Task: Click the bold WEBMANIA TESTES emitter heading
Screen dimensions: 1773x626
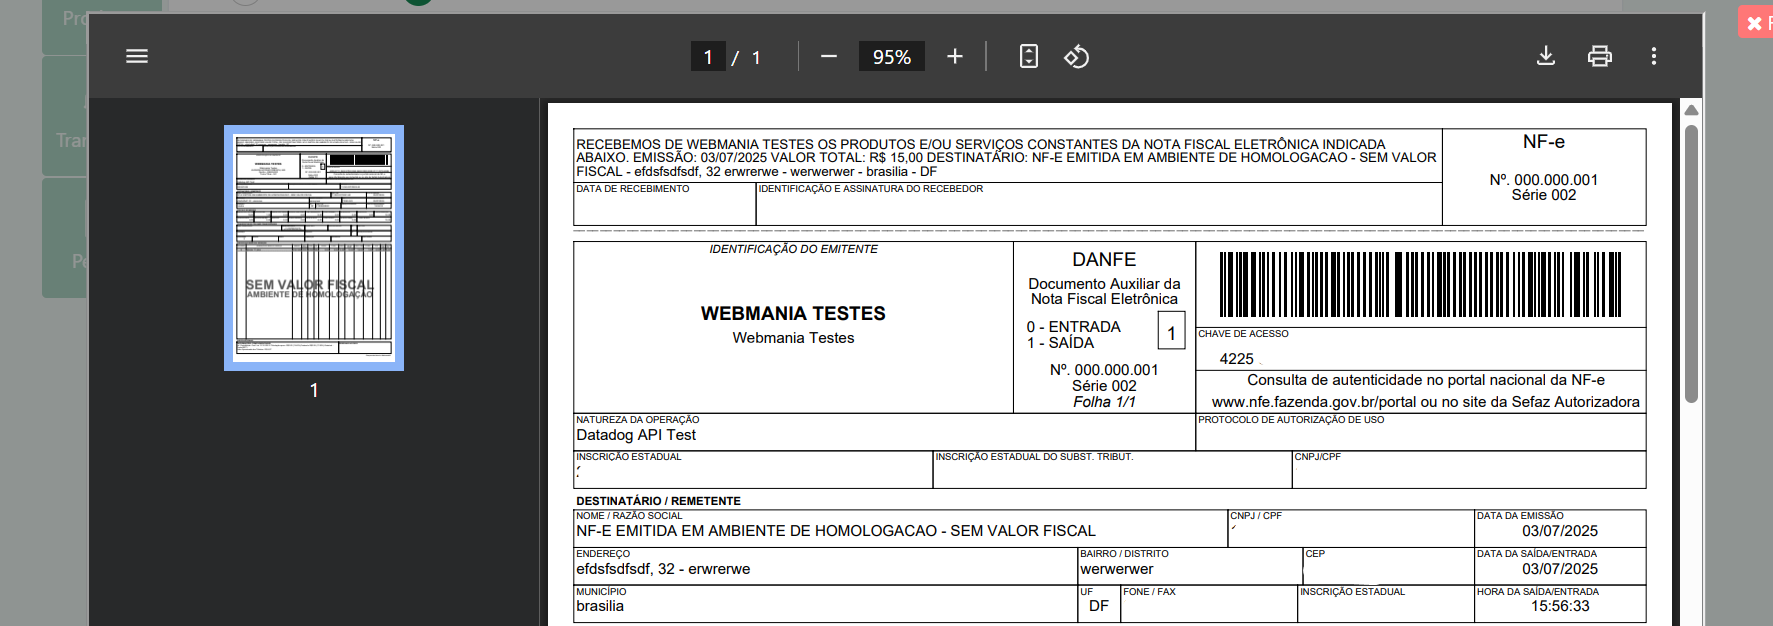Action: (x=793, y=313)
